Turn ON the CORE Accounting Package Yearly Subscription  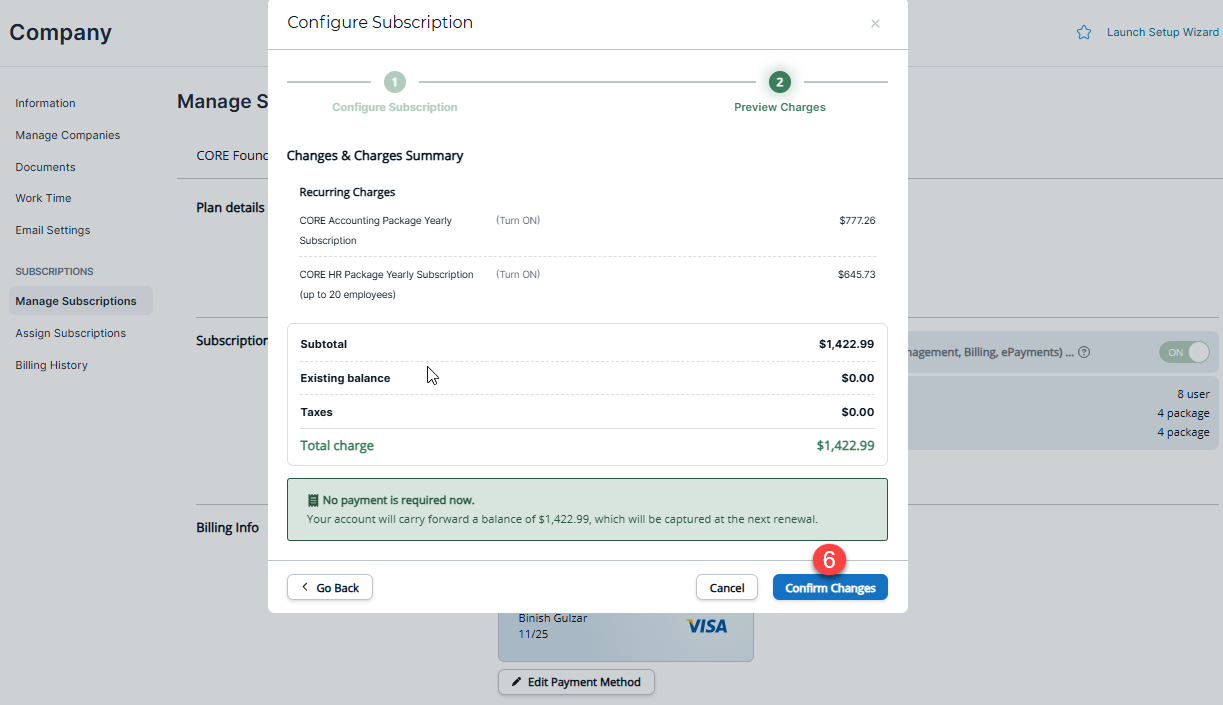tap(517, 220)
